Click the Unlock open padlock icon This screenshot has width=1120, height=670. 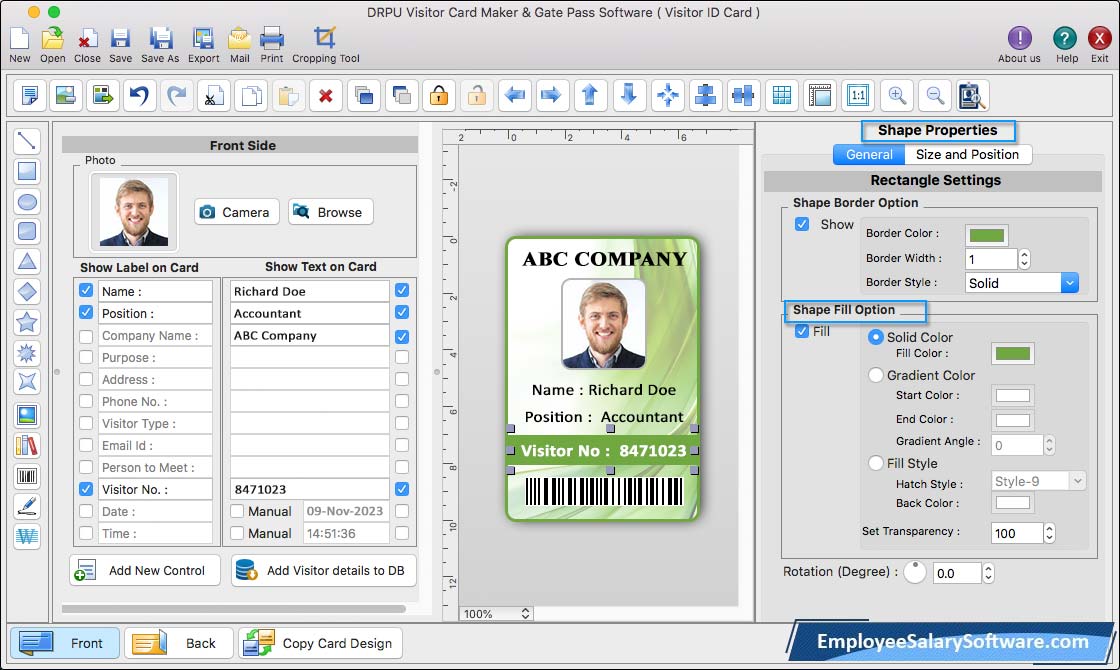click(476, 95)
